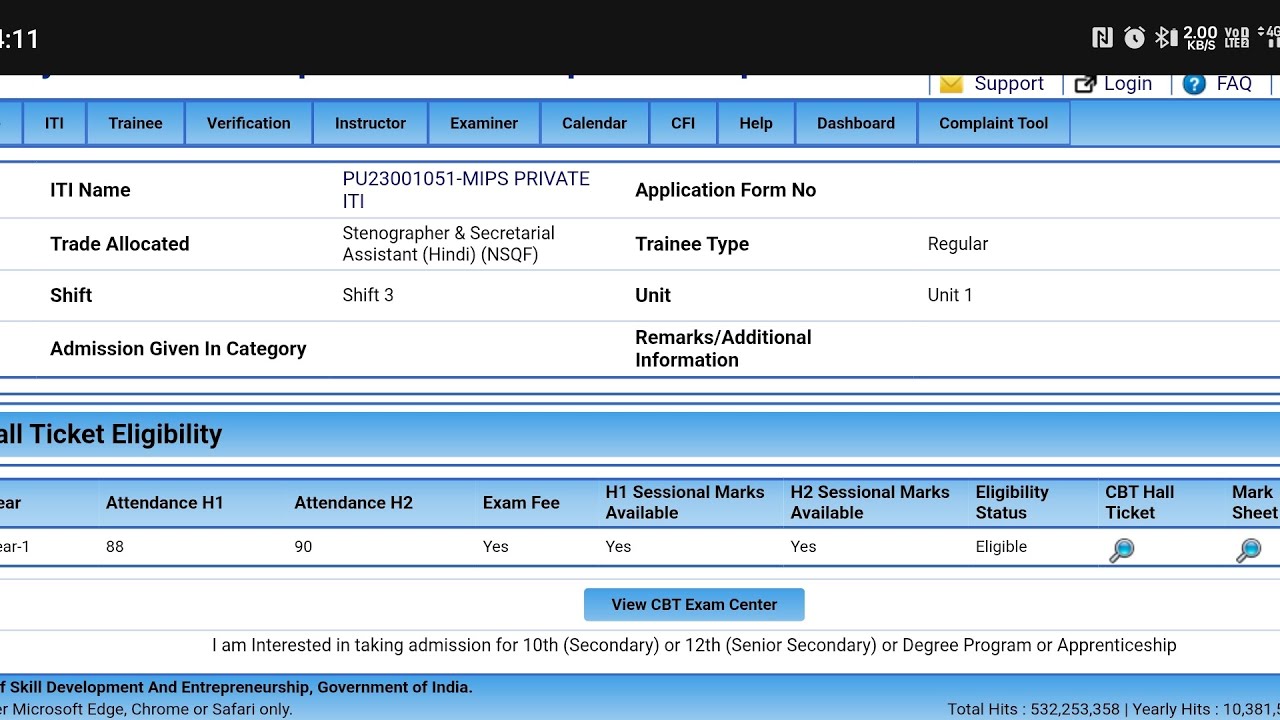Viewport: 1280px width, 720px height.
Task: Click the 'Remarks/Additional Information' label
Action: [723, 349]
